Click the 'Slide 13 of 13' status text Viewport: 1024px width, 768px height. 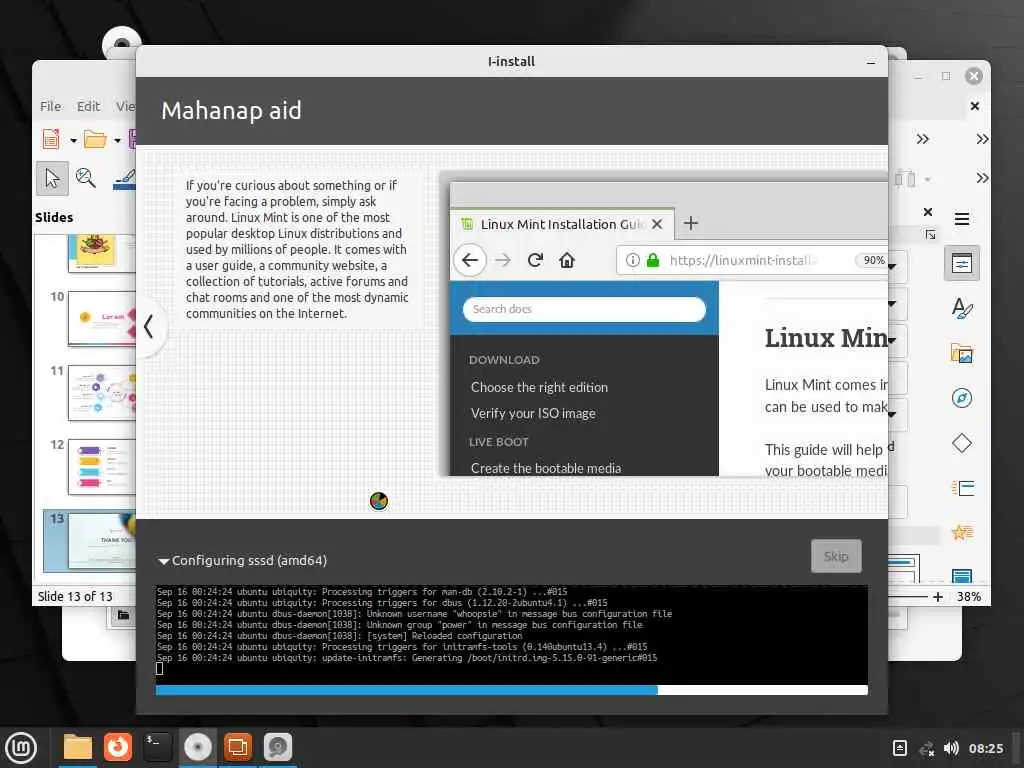pyautogui.click(x=75, y=596)
